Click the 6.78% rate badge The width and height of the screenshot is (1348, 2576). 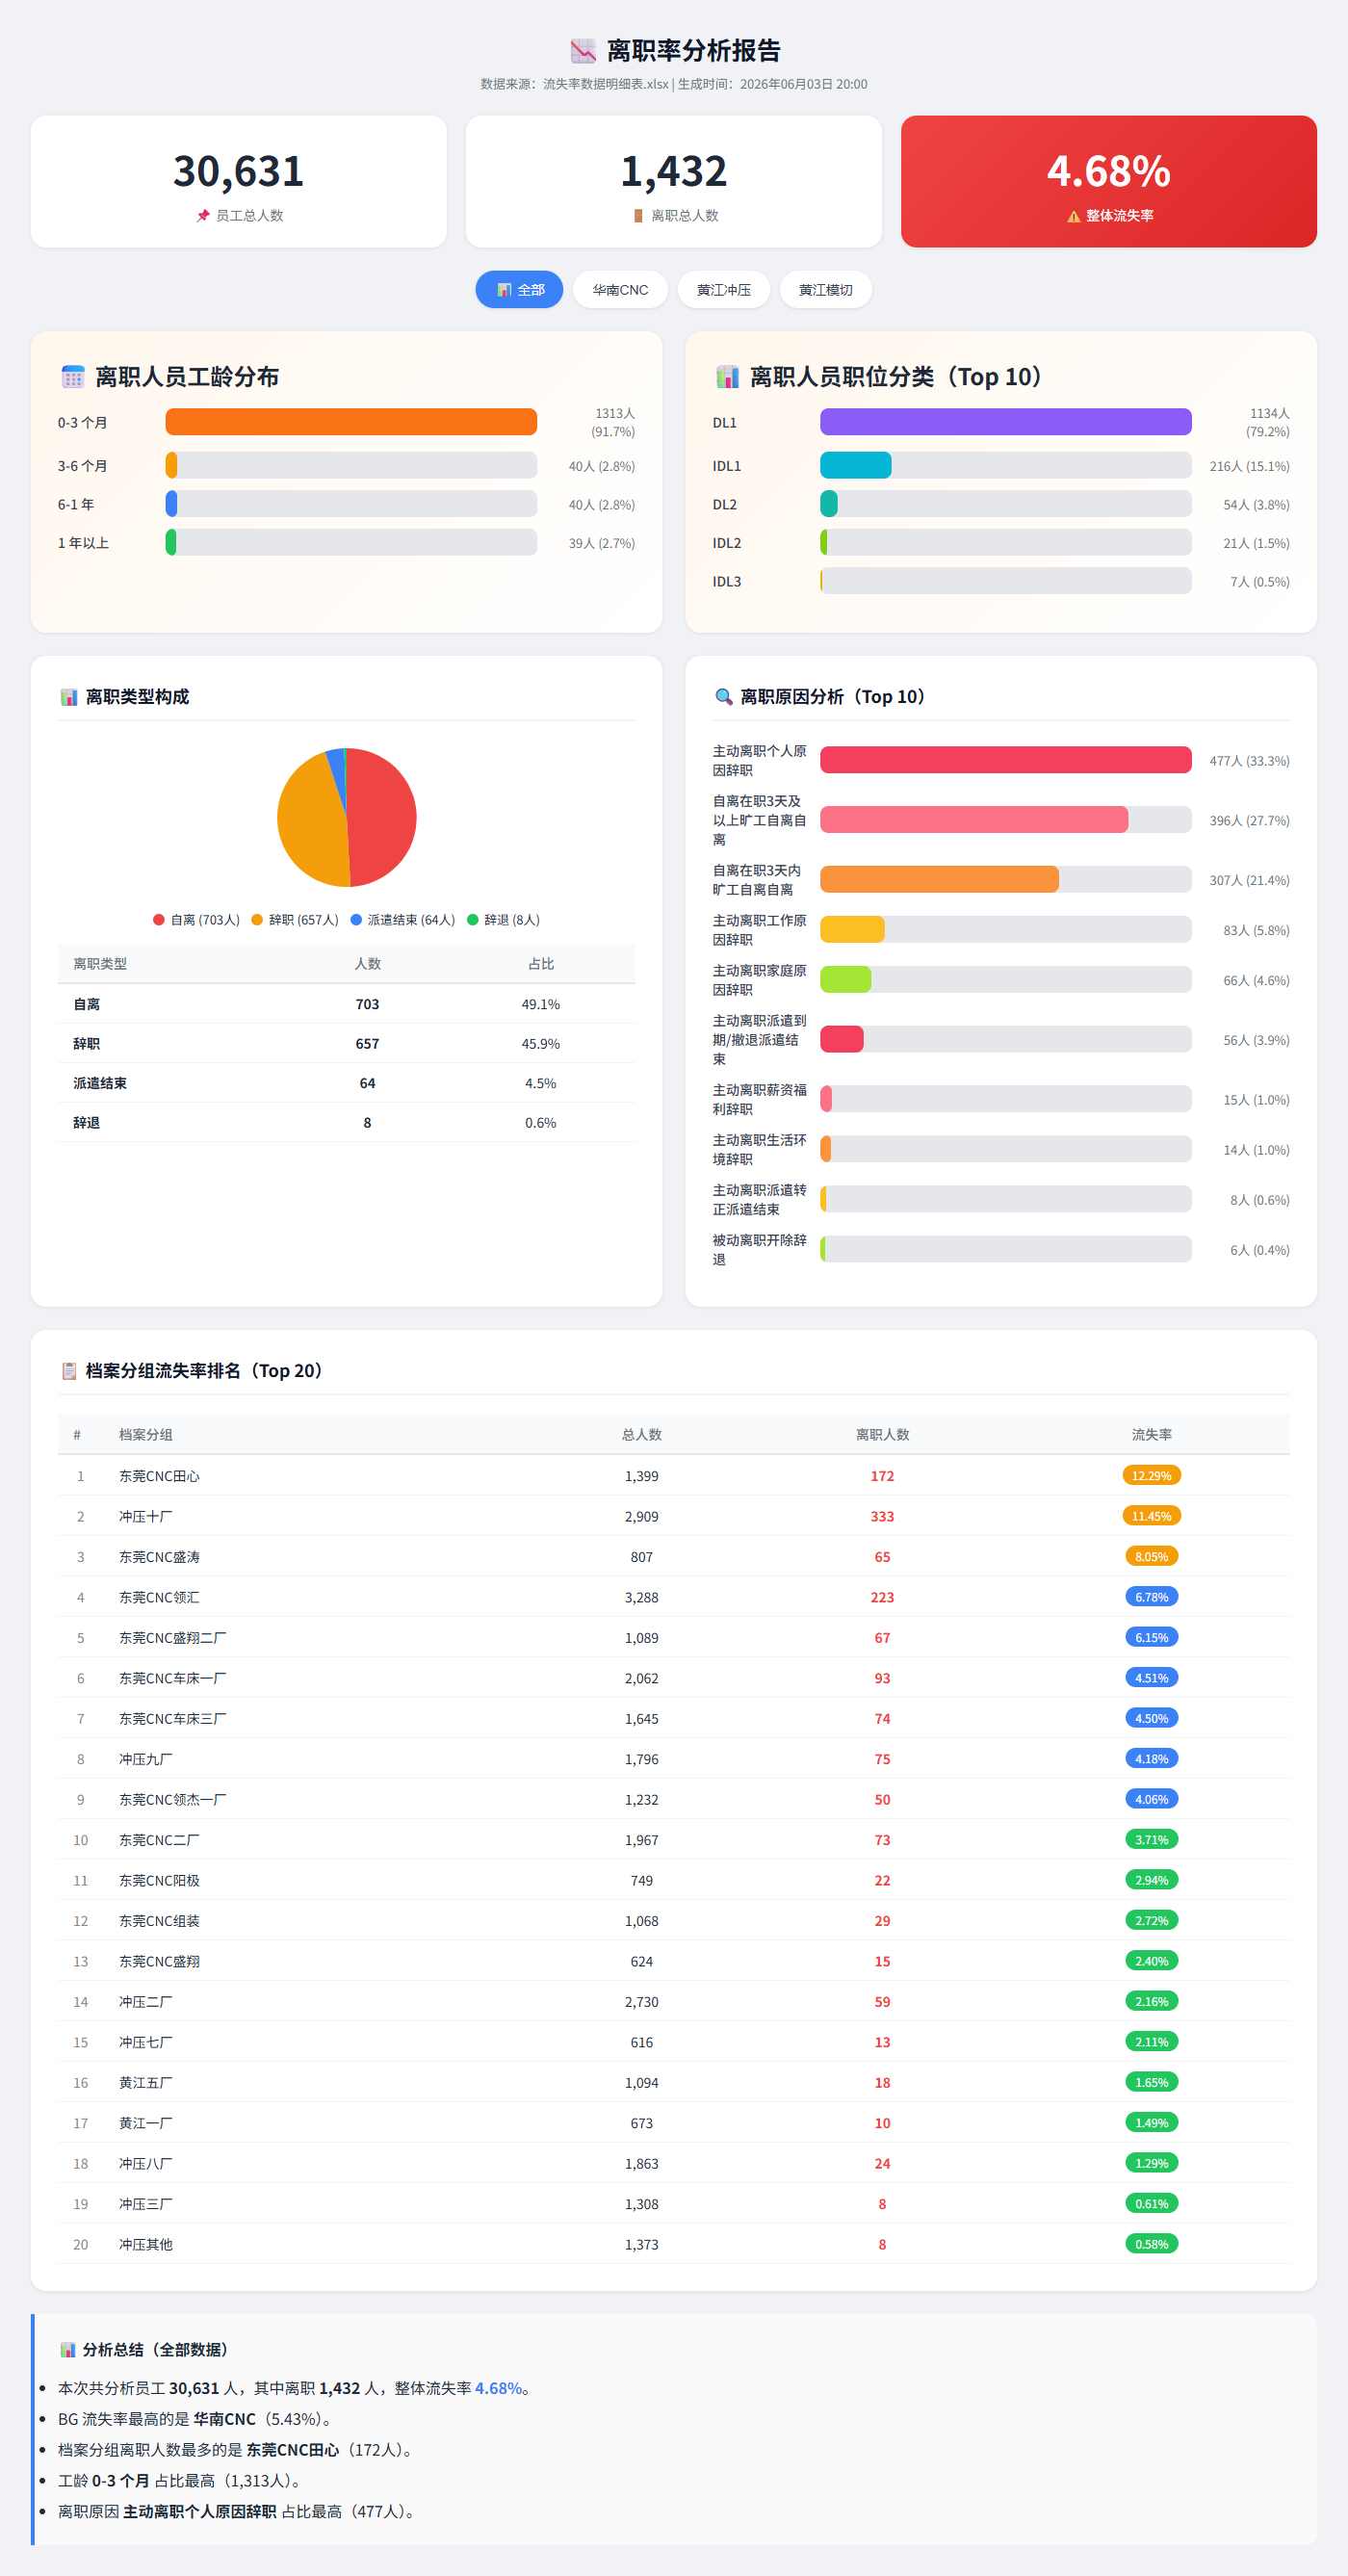point(1152,1597)
